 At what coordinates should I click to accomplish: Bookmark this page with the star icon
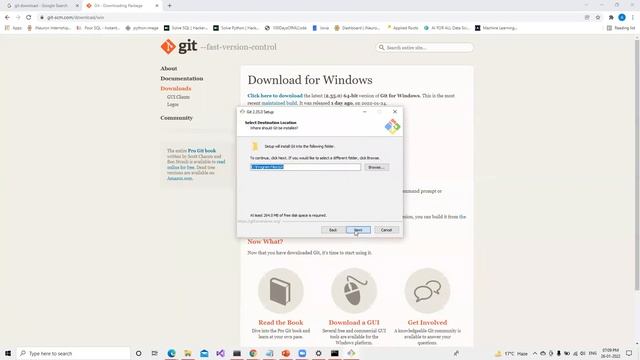pos(598,18)
